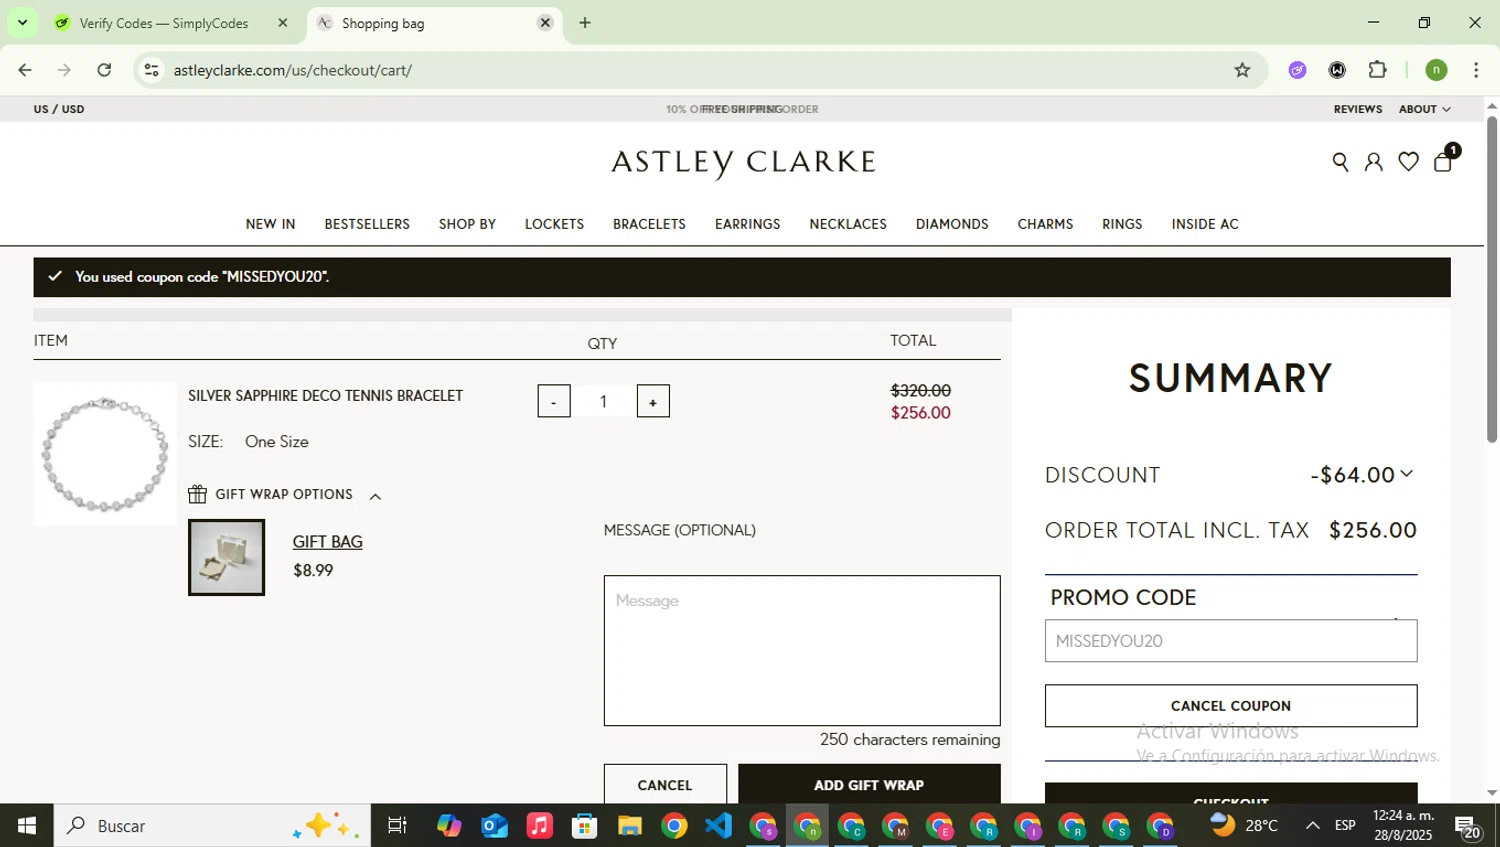Switch to the Chrome window with profile M

pos(895,826)
